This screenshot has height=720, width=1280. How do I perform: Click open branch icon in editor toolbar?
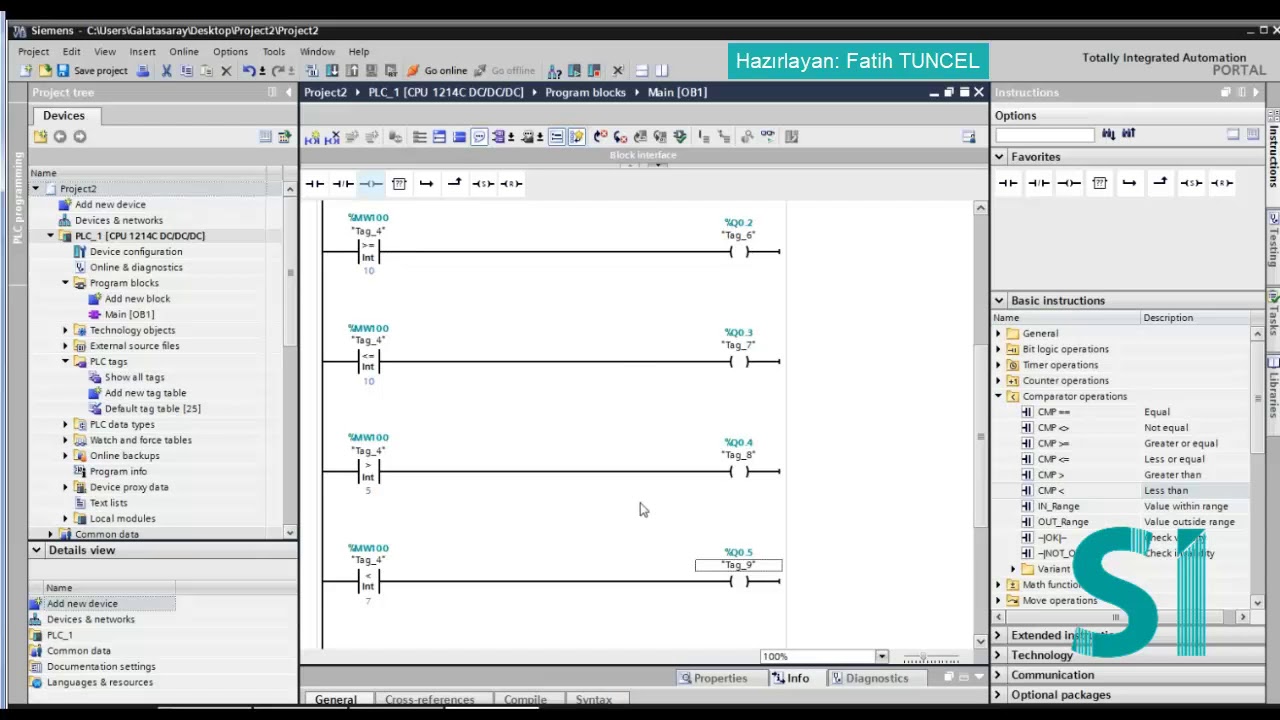coord(427,183)
